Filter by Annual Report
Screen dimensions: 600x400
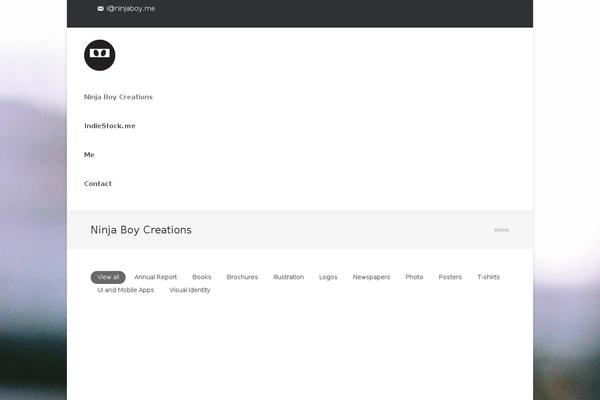[x=156, y=277]
